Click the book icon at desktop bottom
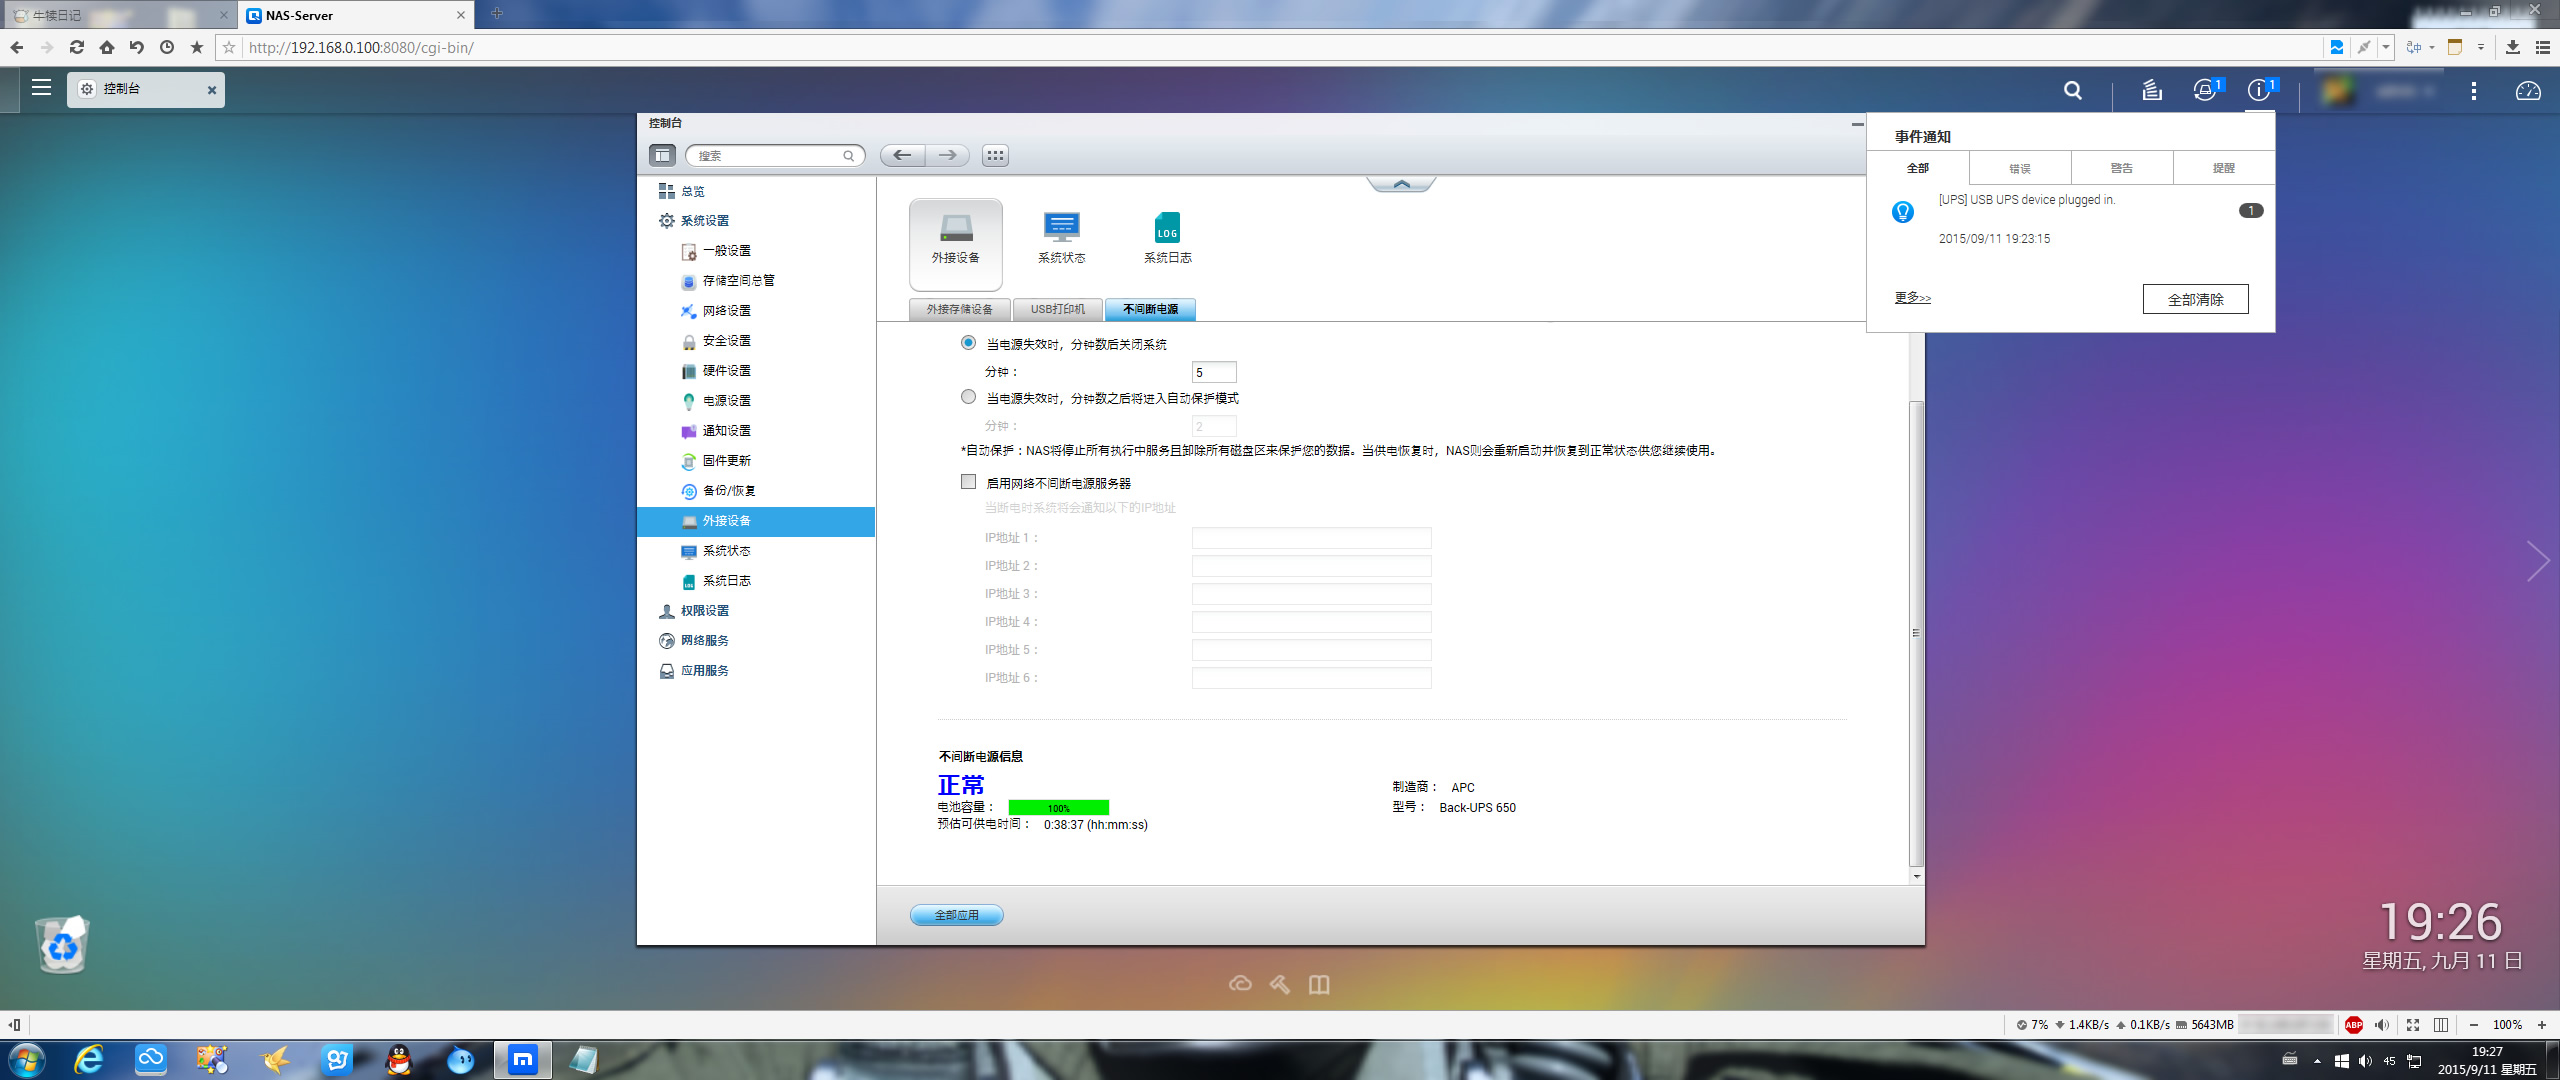 coord(1319,984)
